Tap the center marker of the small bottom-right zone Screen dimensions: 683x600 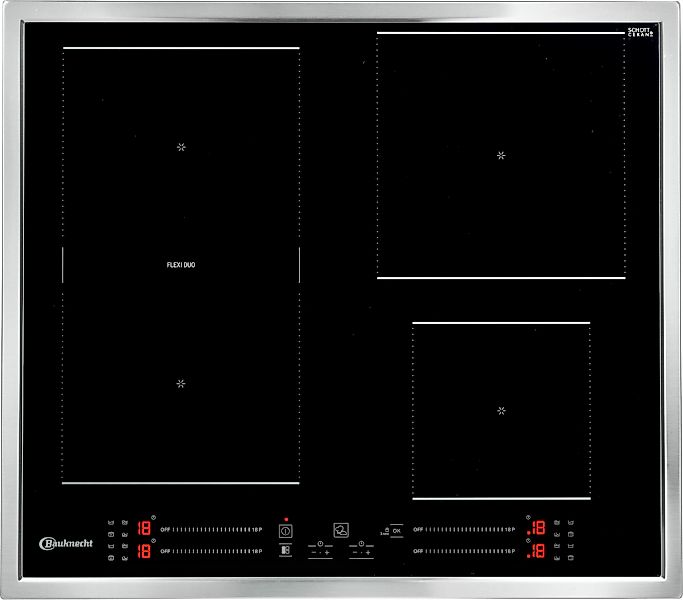click(x=501, y=411)
